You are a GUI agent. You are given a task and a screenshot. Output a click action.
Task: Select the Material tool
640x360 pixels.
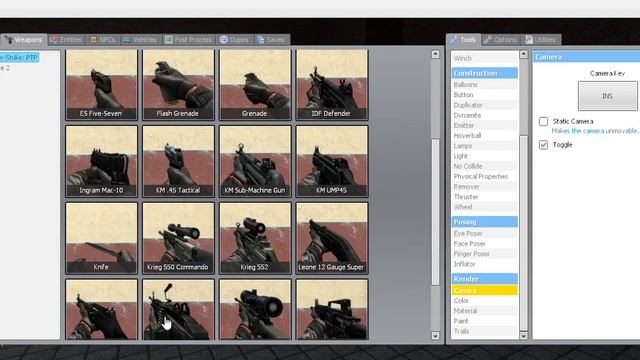(484, 311)
